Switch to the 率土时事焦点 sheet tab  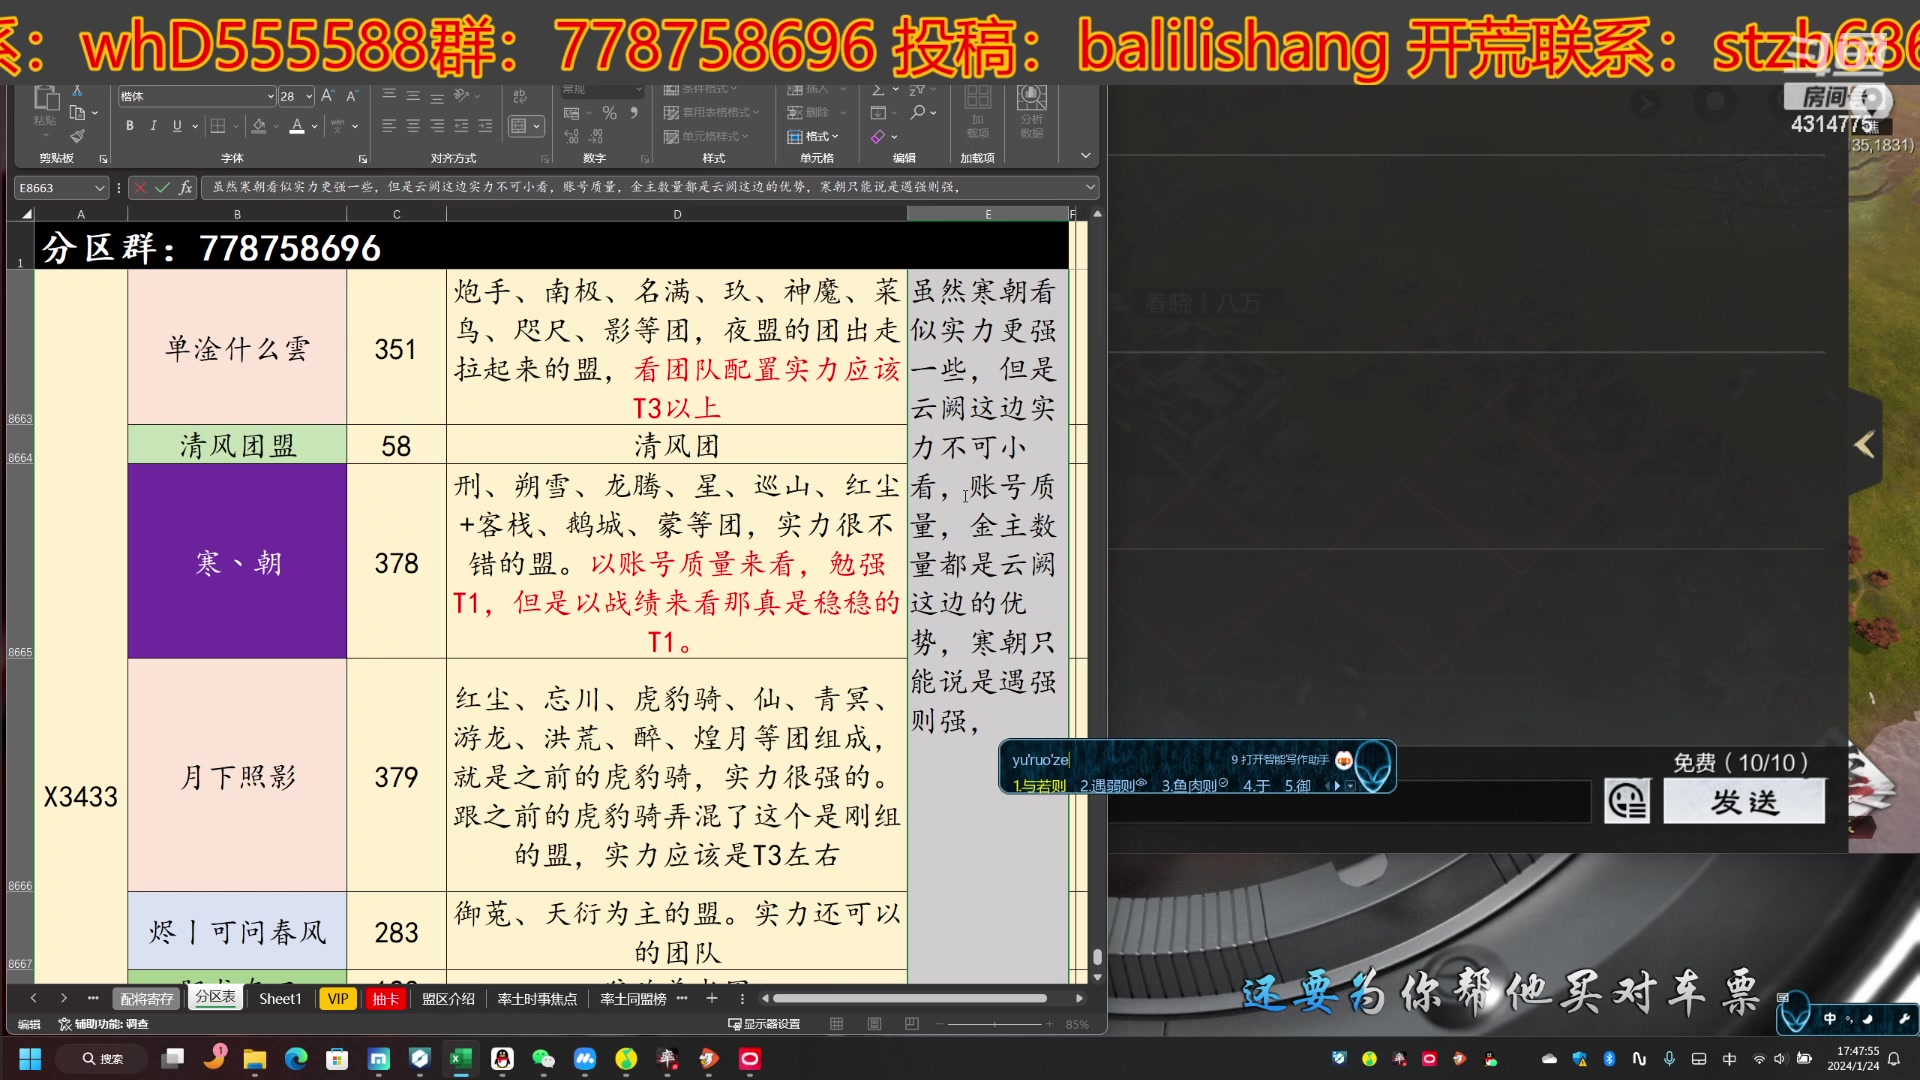pos(537,998)
